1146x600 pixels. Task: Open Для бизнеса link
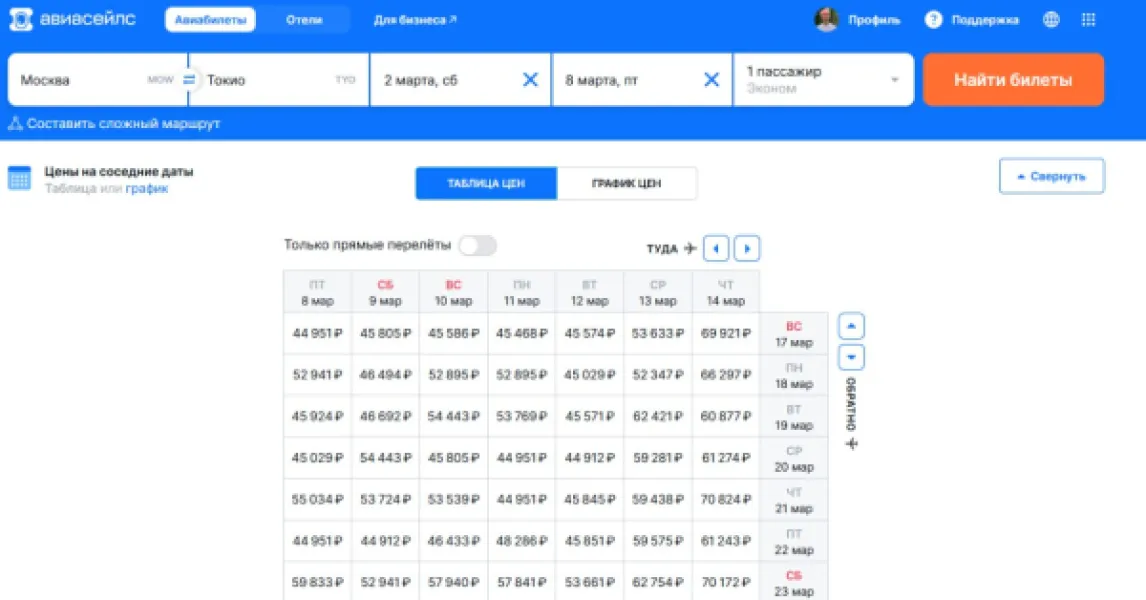coord(415,20)
